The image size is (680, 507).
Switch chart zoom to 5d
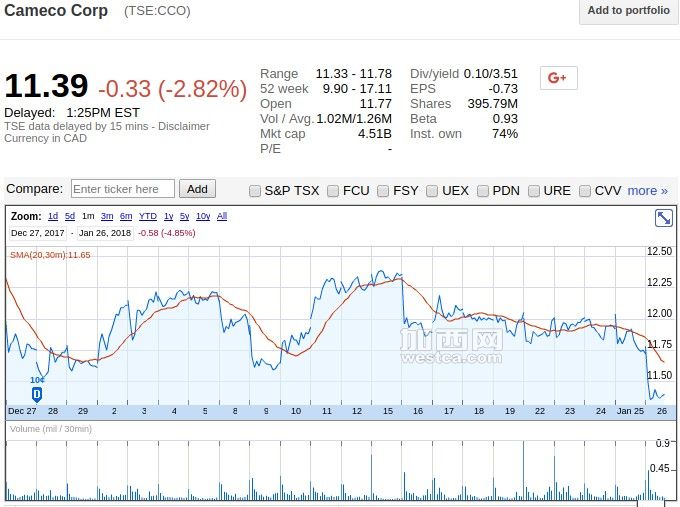point(70,216)
